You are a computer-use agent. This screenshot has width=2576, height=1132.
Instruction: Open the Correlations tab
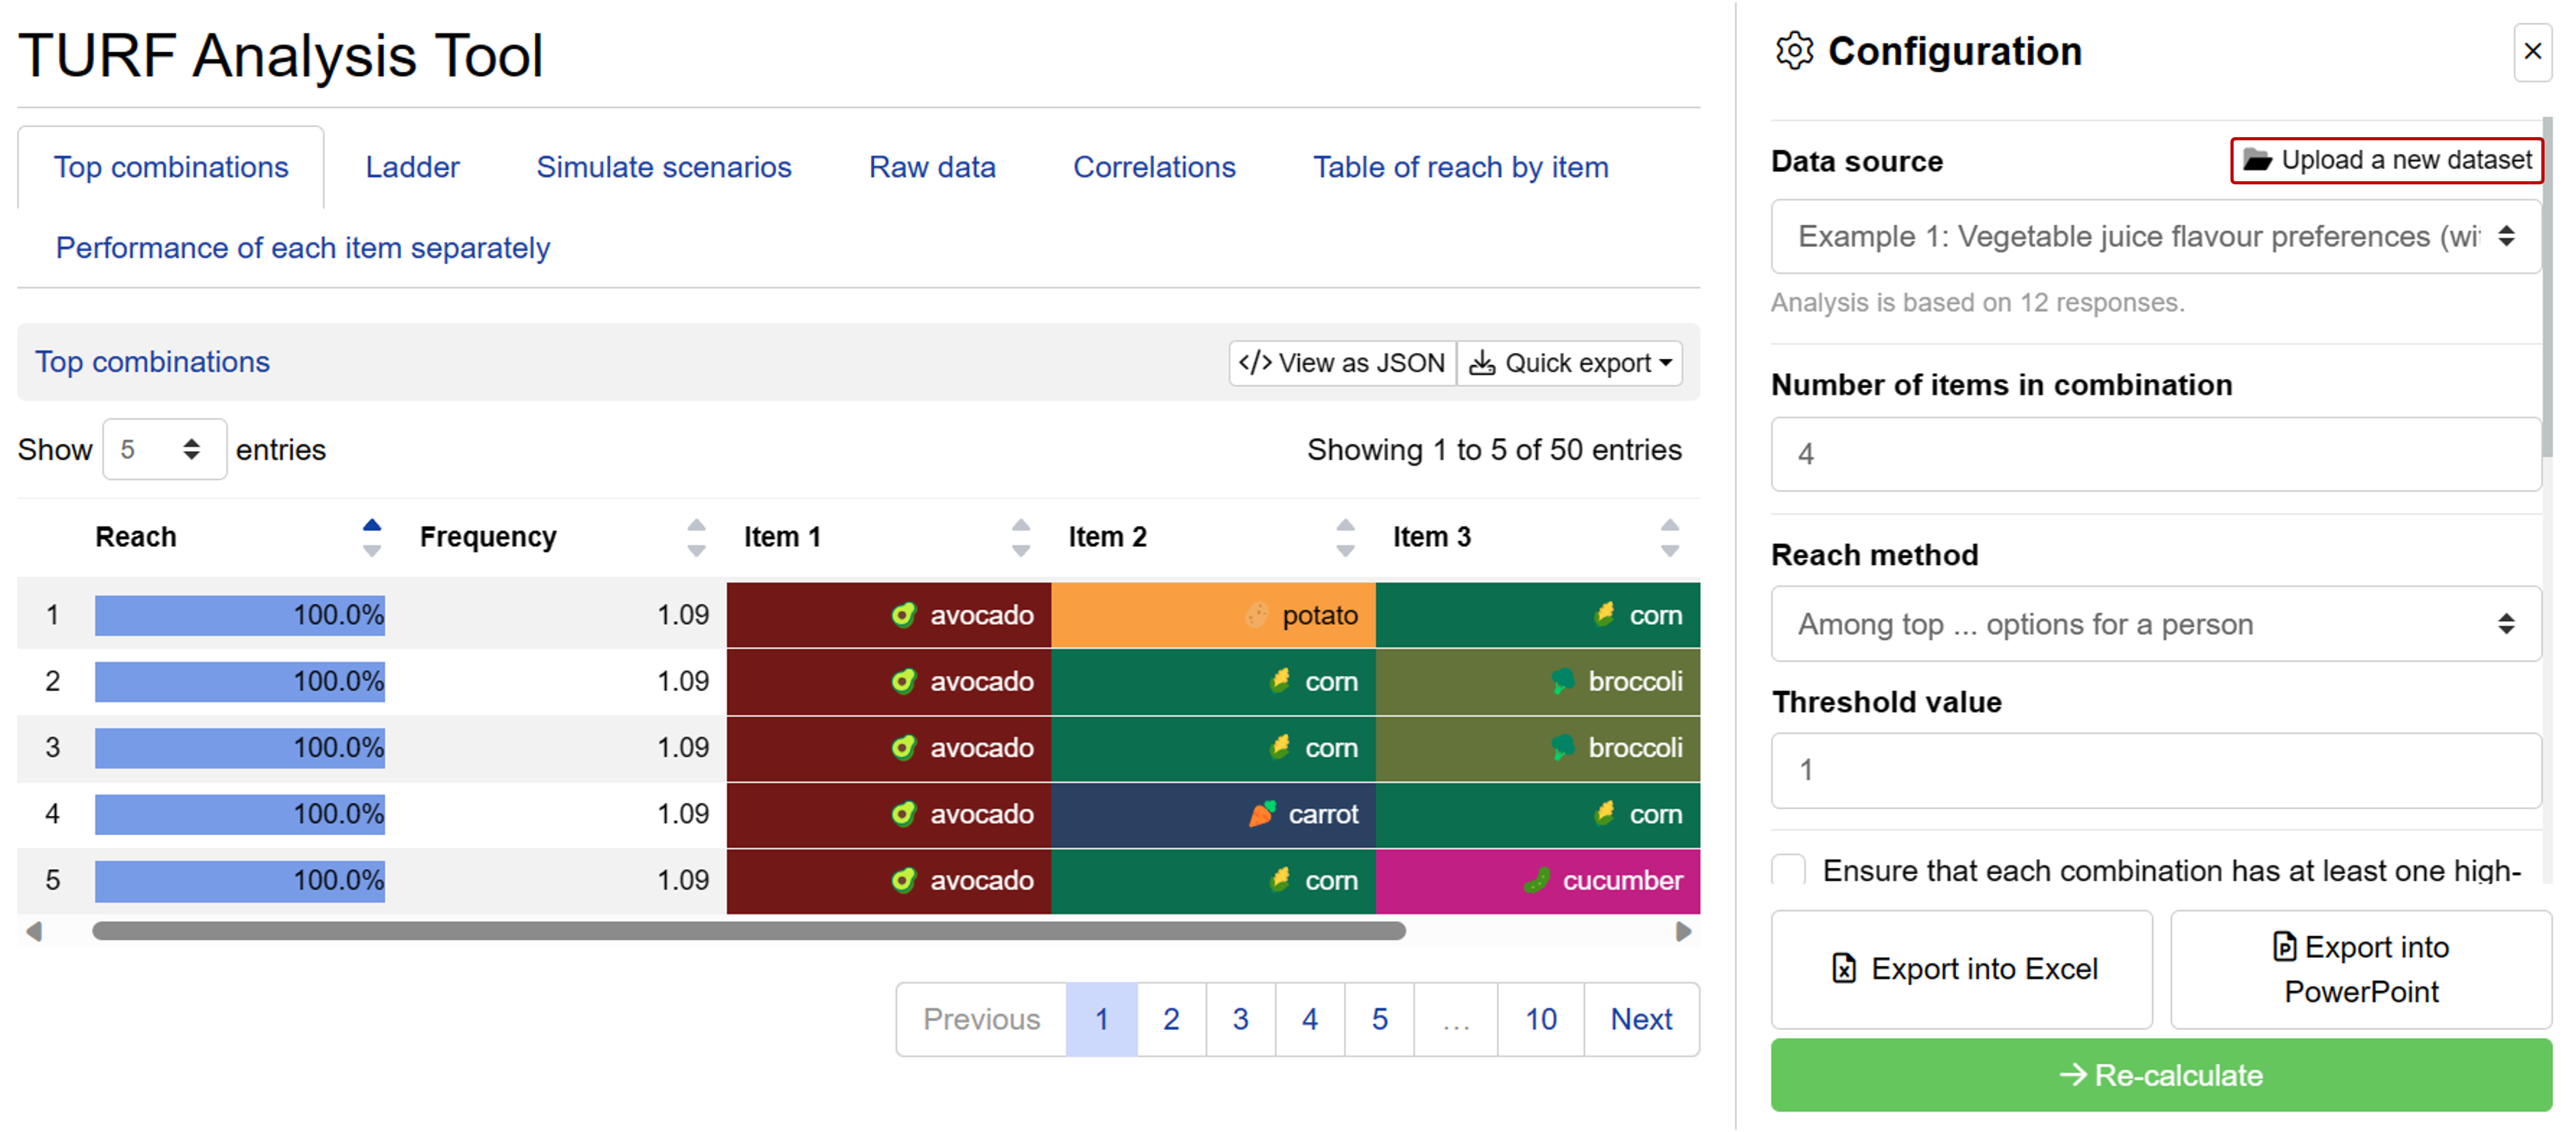(x=1154, y=167)
